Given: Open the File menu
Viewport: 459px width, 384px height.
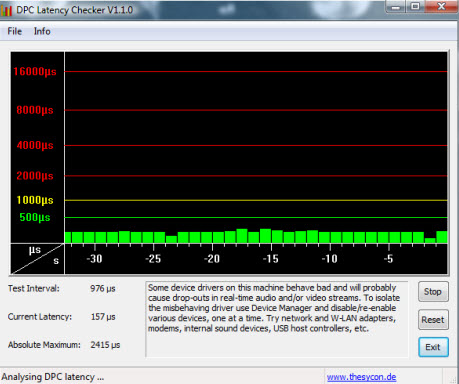Looking at the screenshot, I should [x=15, y=31].
